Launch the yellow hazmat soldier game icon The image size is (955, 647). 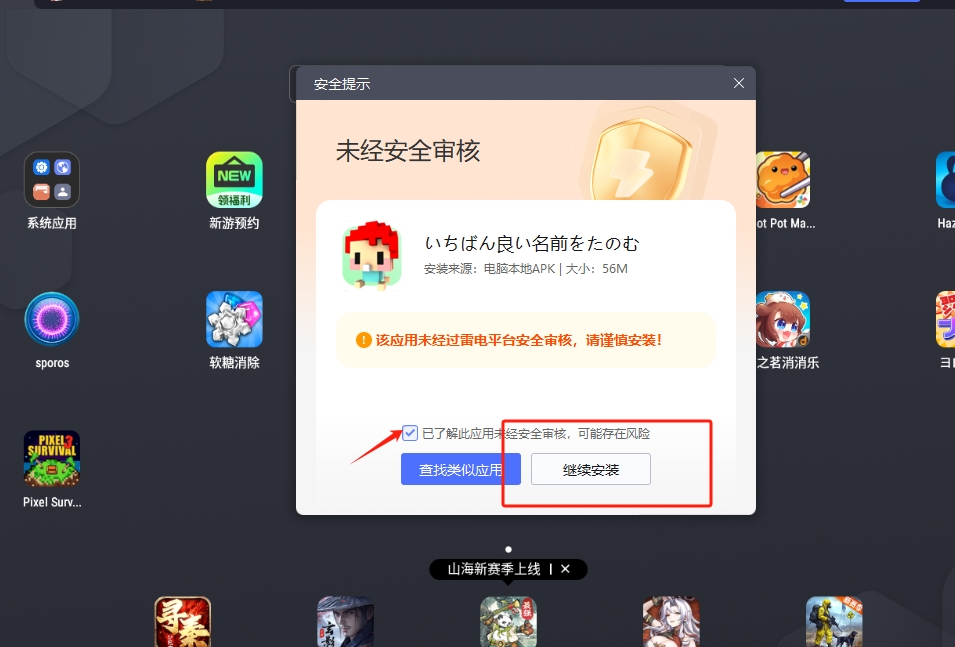(834, 622)
